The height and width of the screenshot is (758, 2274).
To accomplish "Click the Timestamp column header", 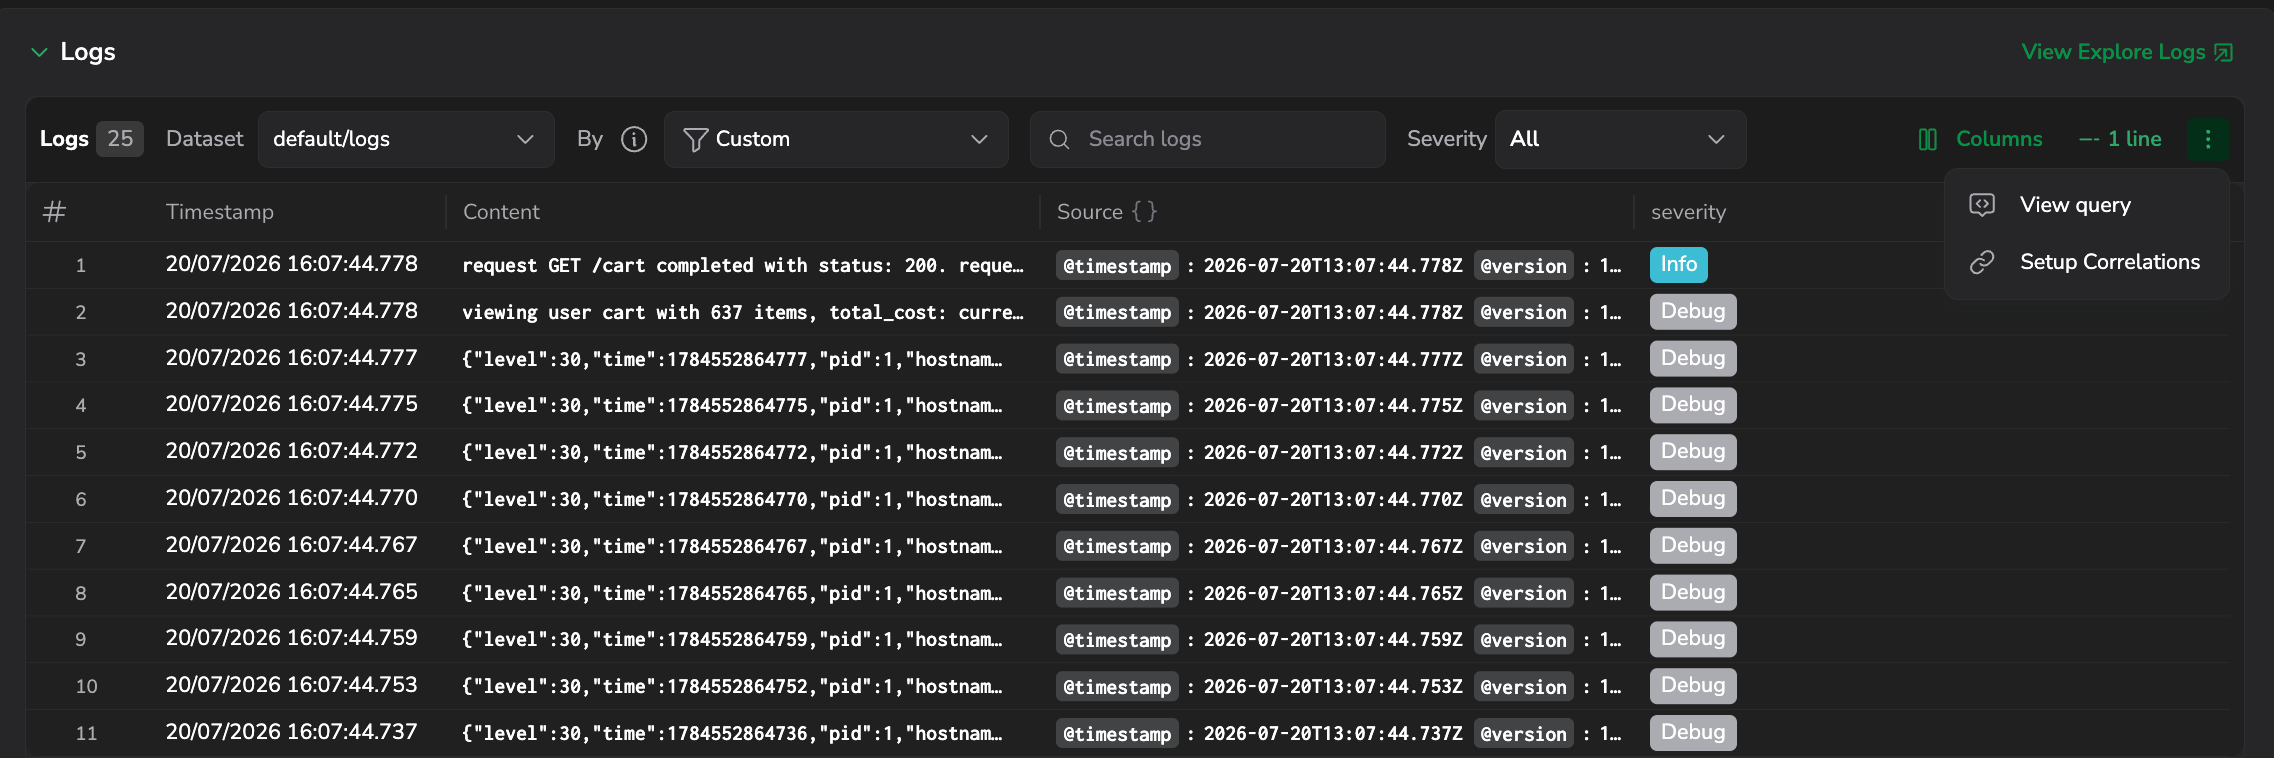I will (220, 212).
